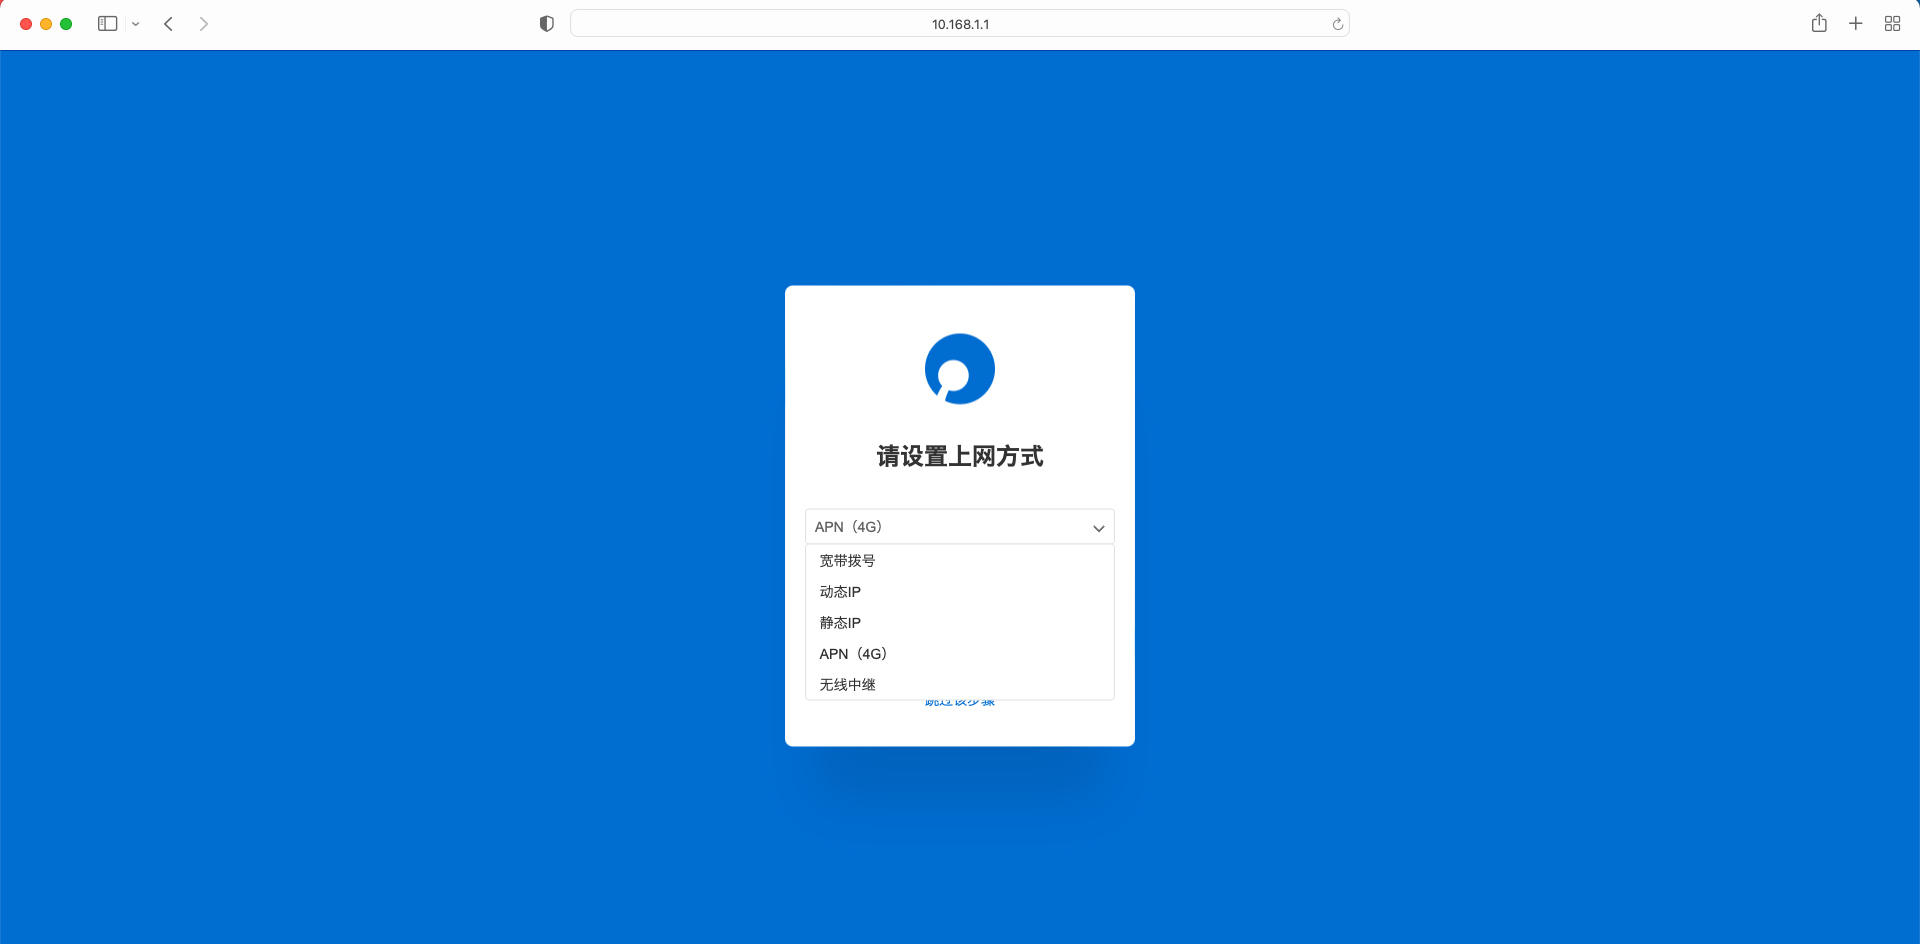The image size is (1920, 944).
Task: Click the 跳过该步骤 skip link
Action: [959, 701]
